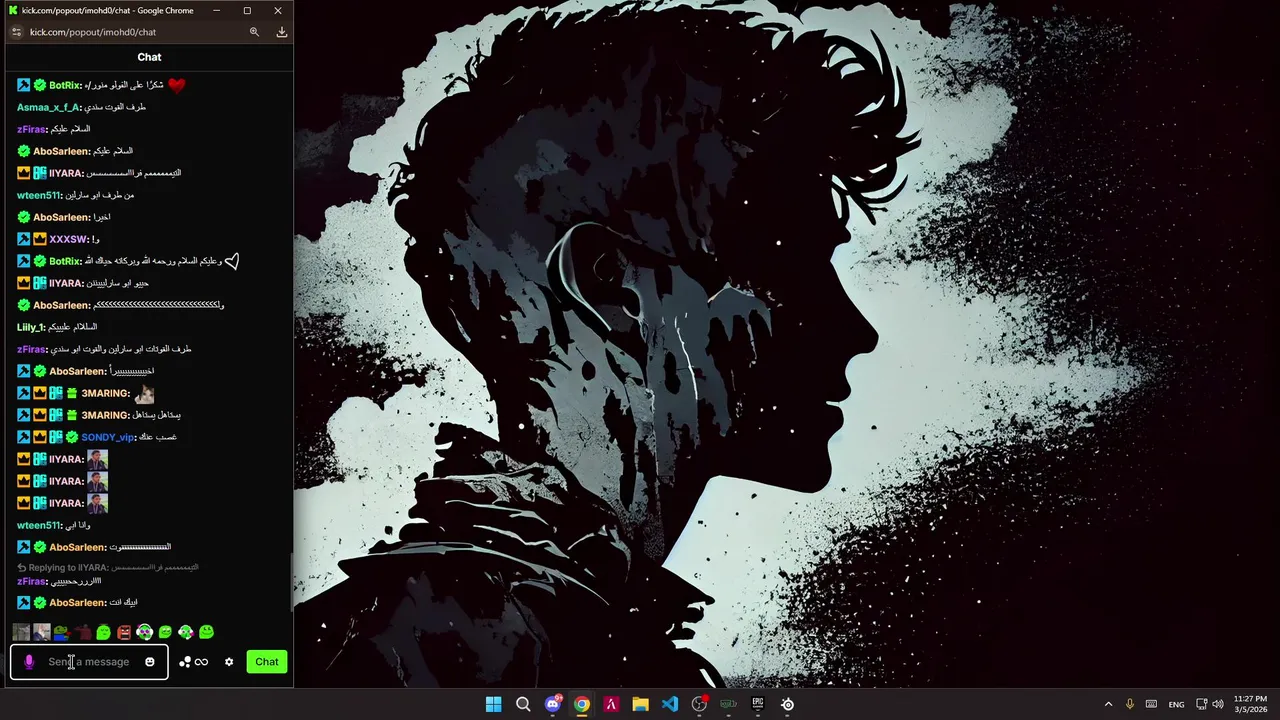The height and width of the screenshot is (720, 1280).
Task: Open Liily_1 username in chat
Action: (30, 327)
